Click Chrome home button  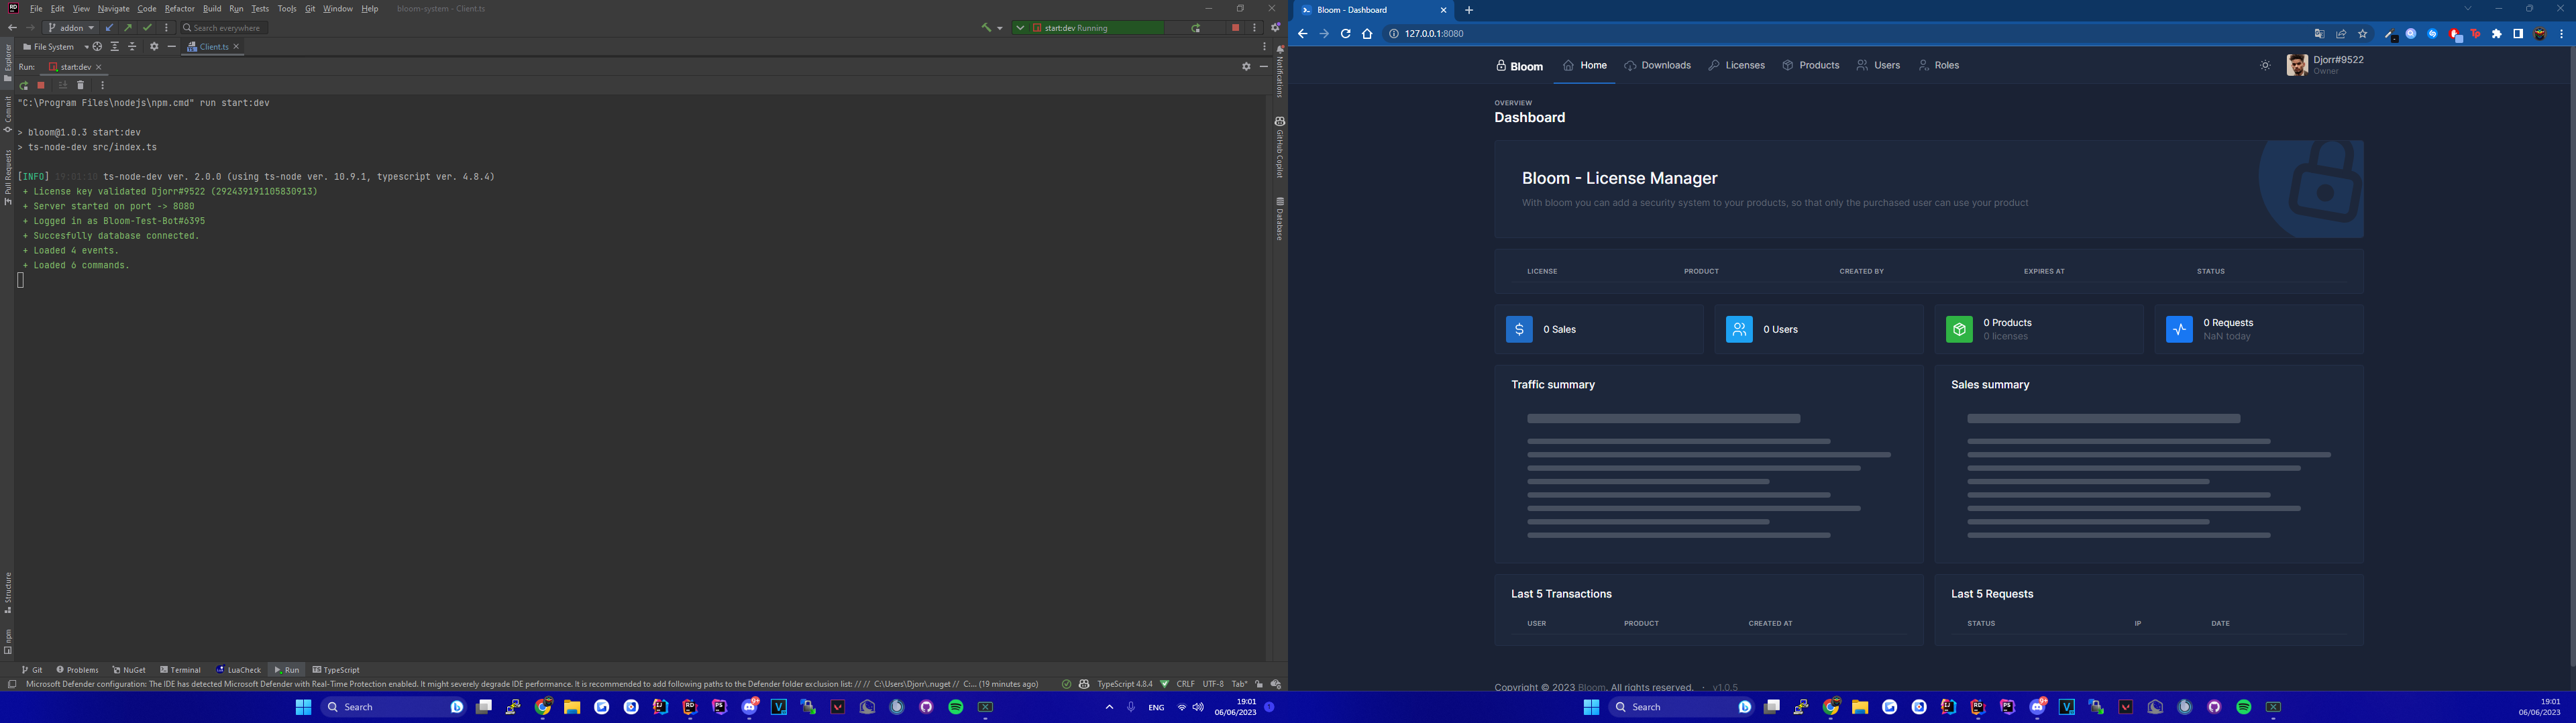(x=1367, y=34)
